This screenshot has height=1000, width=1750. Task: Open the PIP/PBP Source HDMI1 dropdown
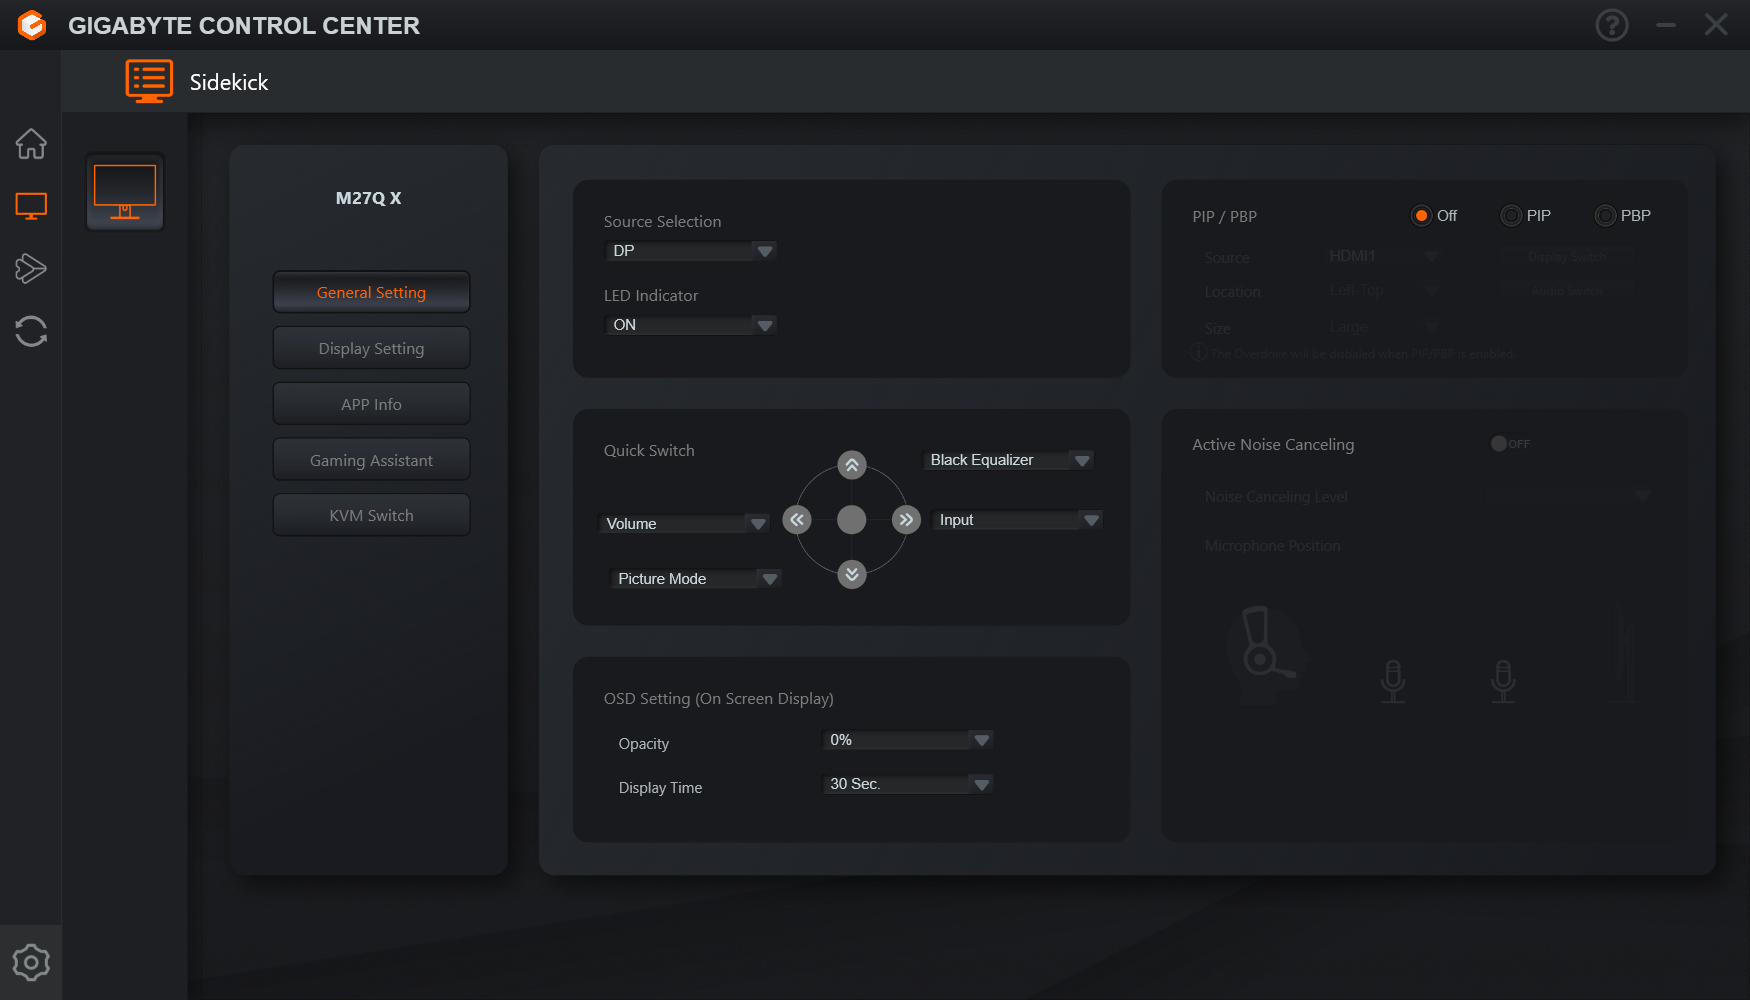(1383, 257)
